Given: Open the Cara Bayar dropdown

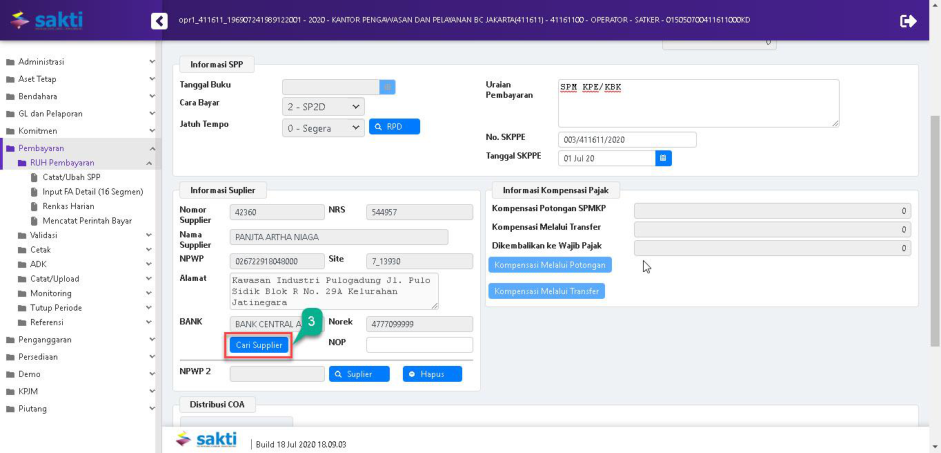Looking at the screenshot, I should point(323,106).
